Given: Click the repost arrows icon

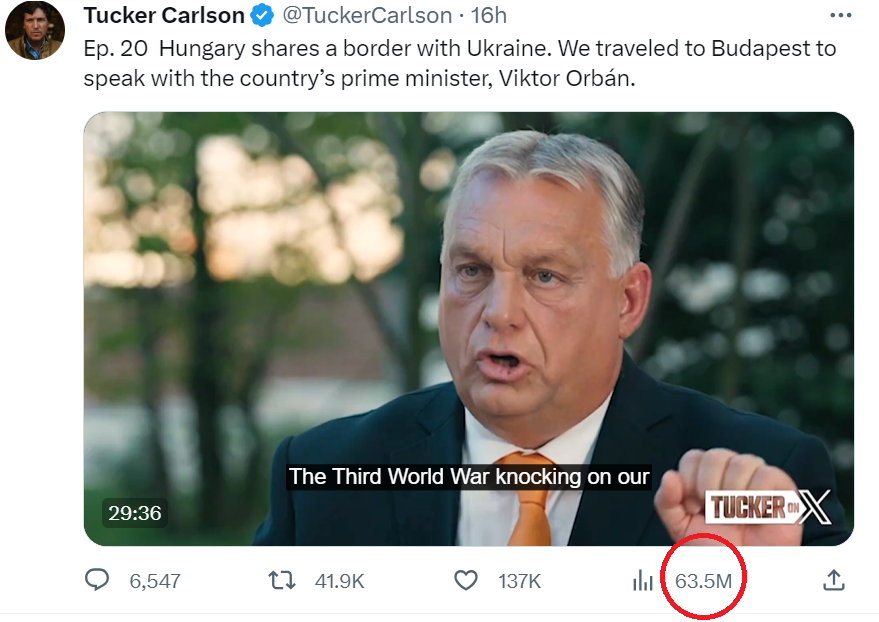Looking at the screenshot, I should [281, 581].
